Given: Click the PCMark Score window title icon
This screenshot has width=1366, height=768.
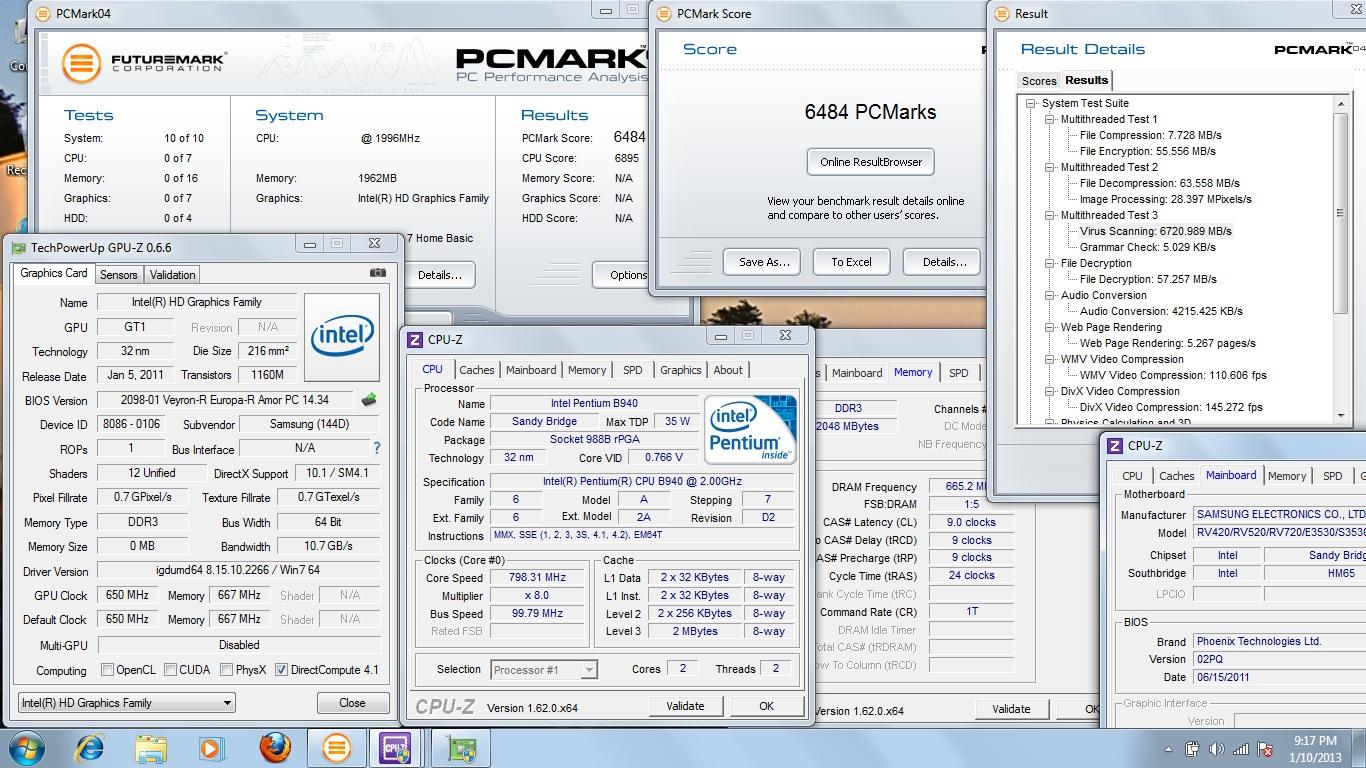Looking at the screenshot, I should [664, 13].
